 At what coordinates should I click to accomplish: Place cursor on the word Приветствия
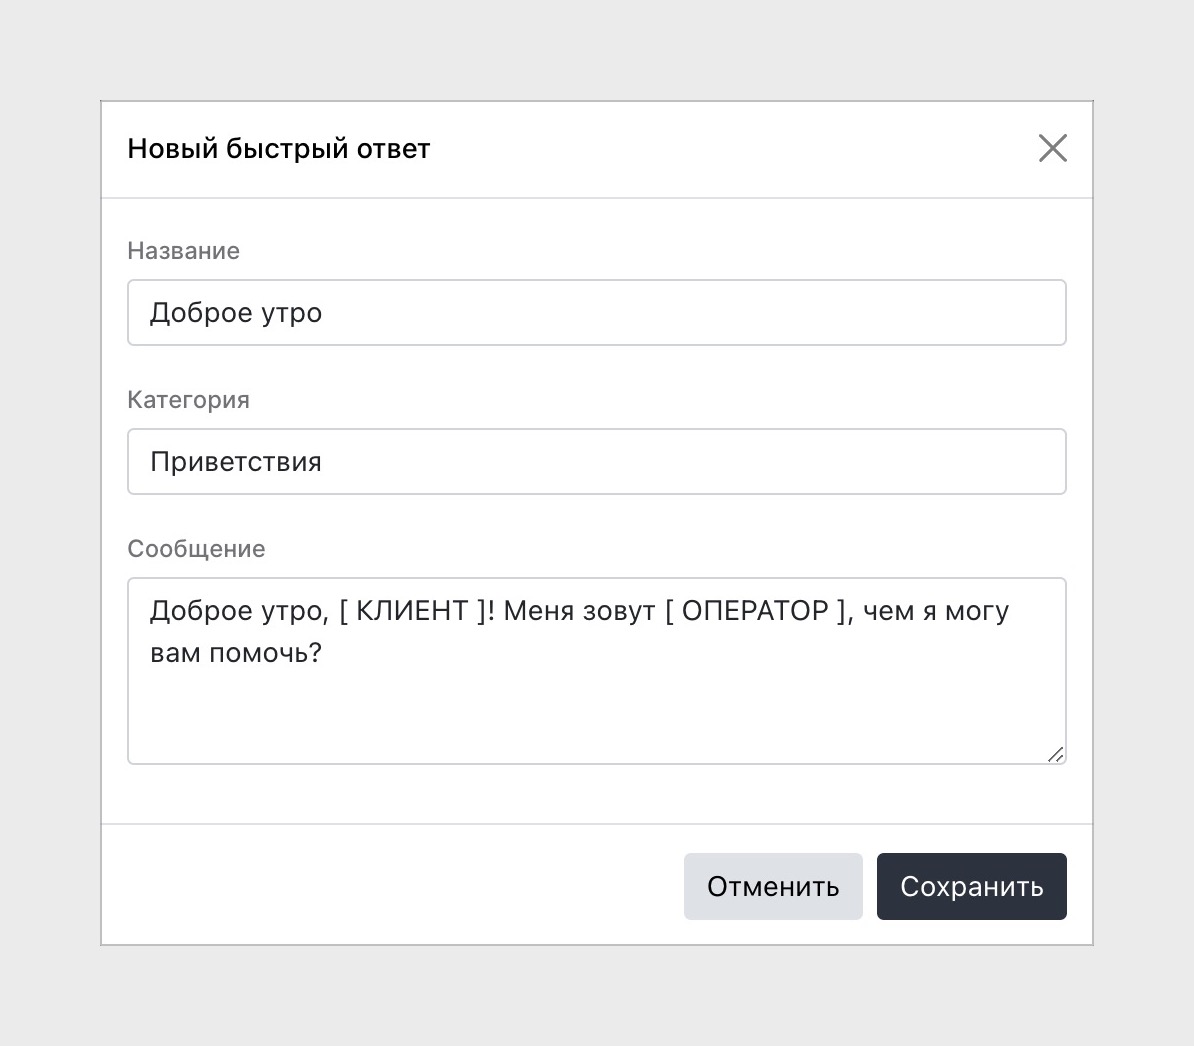(236, 462)
